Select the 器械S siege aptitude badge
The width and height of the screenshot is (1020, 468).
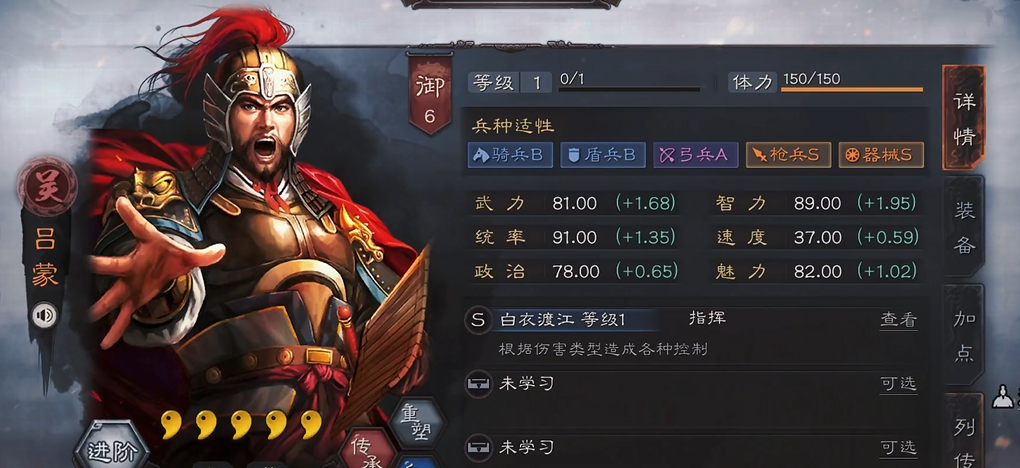[x=881, y=155]
